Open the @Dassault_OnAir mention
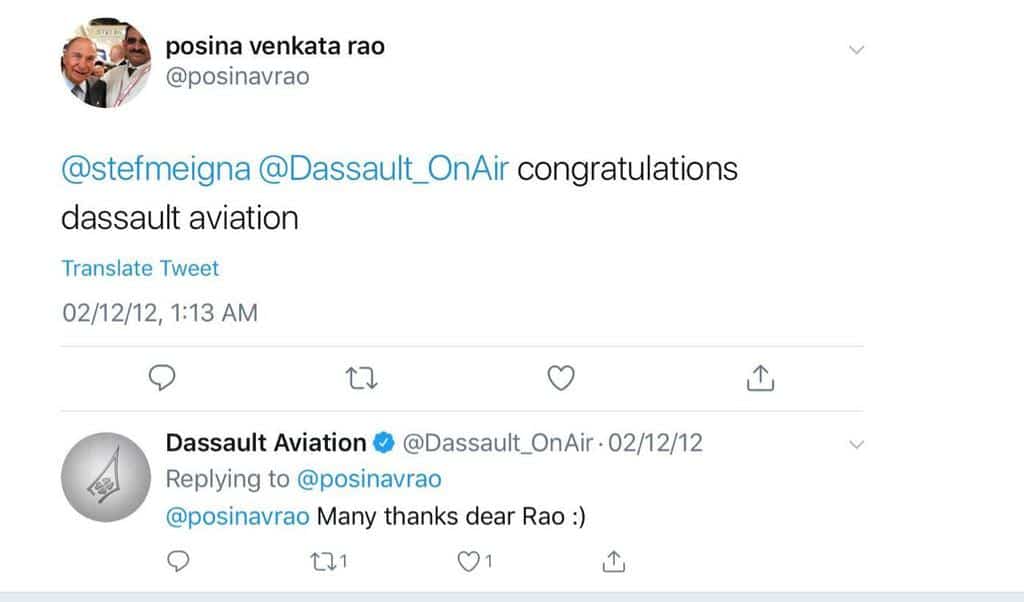This screenshot has width=1024, height=602. 358,168
